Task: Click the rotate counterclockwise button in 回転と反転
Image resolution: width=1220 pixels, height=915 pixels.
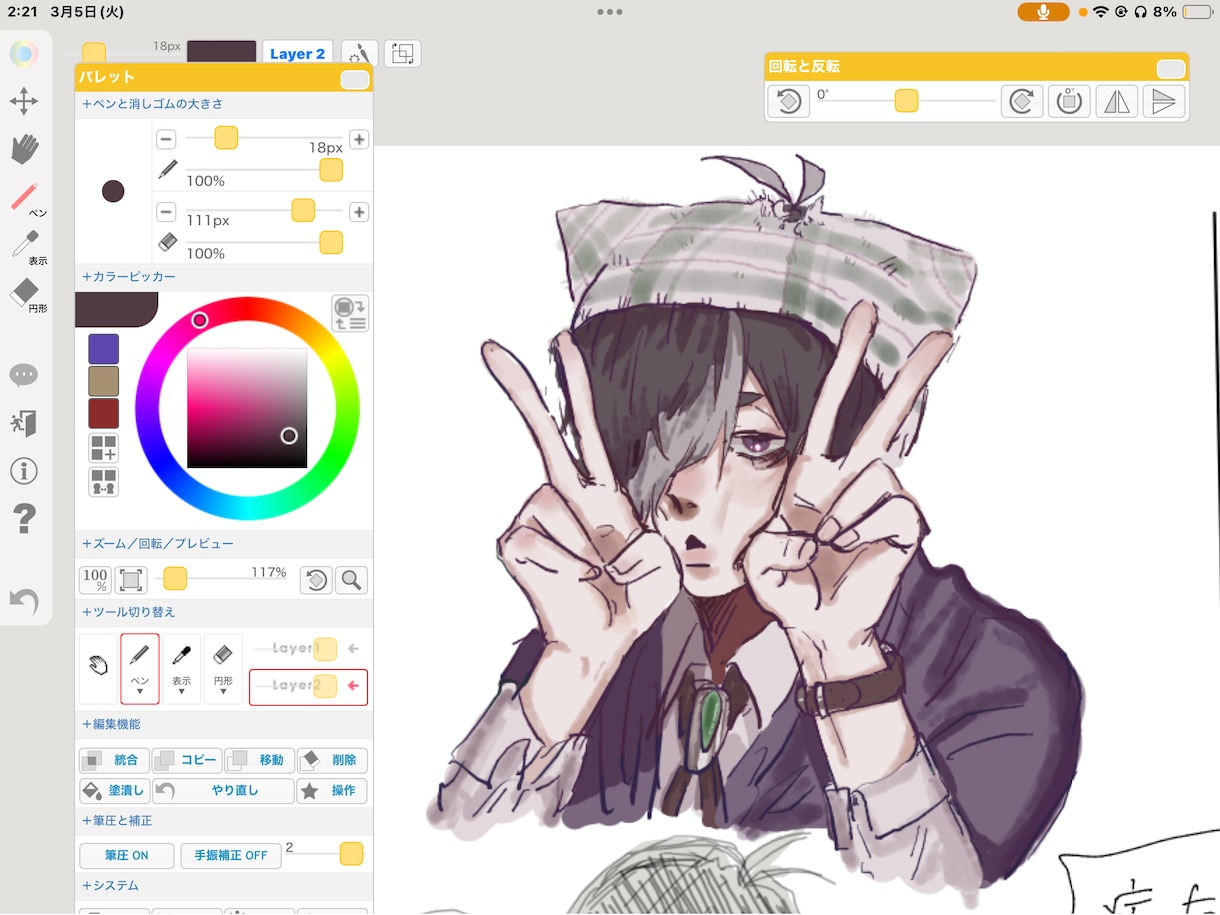Action: coord(788,101)
